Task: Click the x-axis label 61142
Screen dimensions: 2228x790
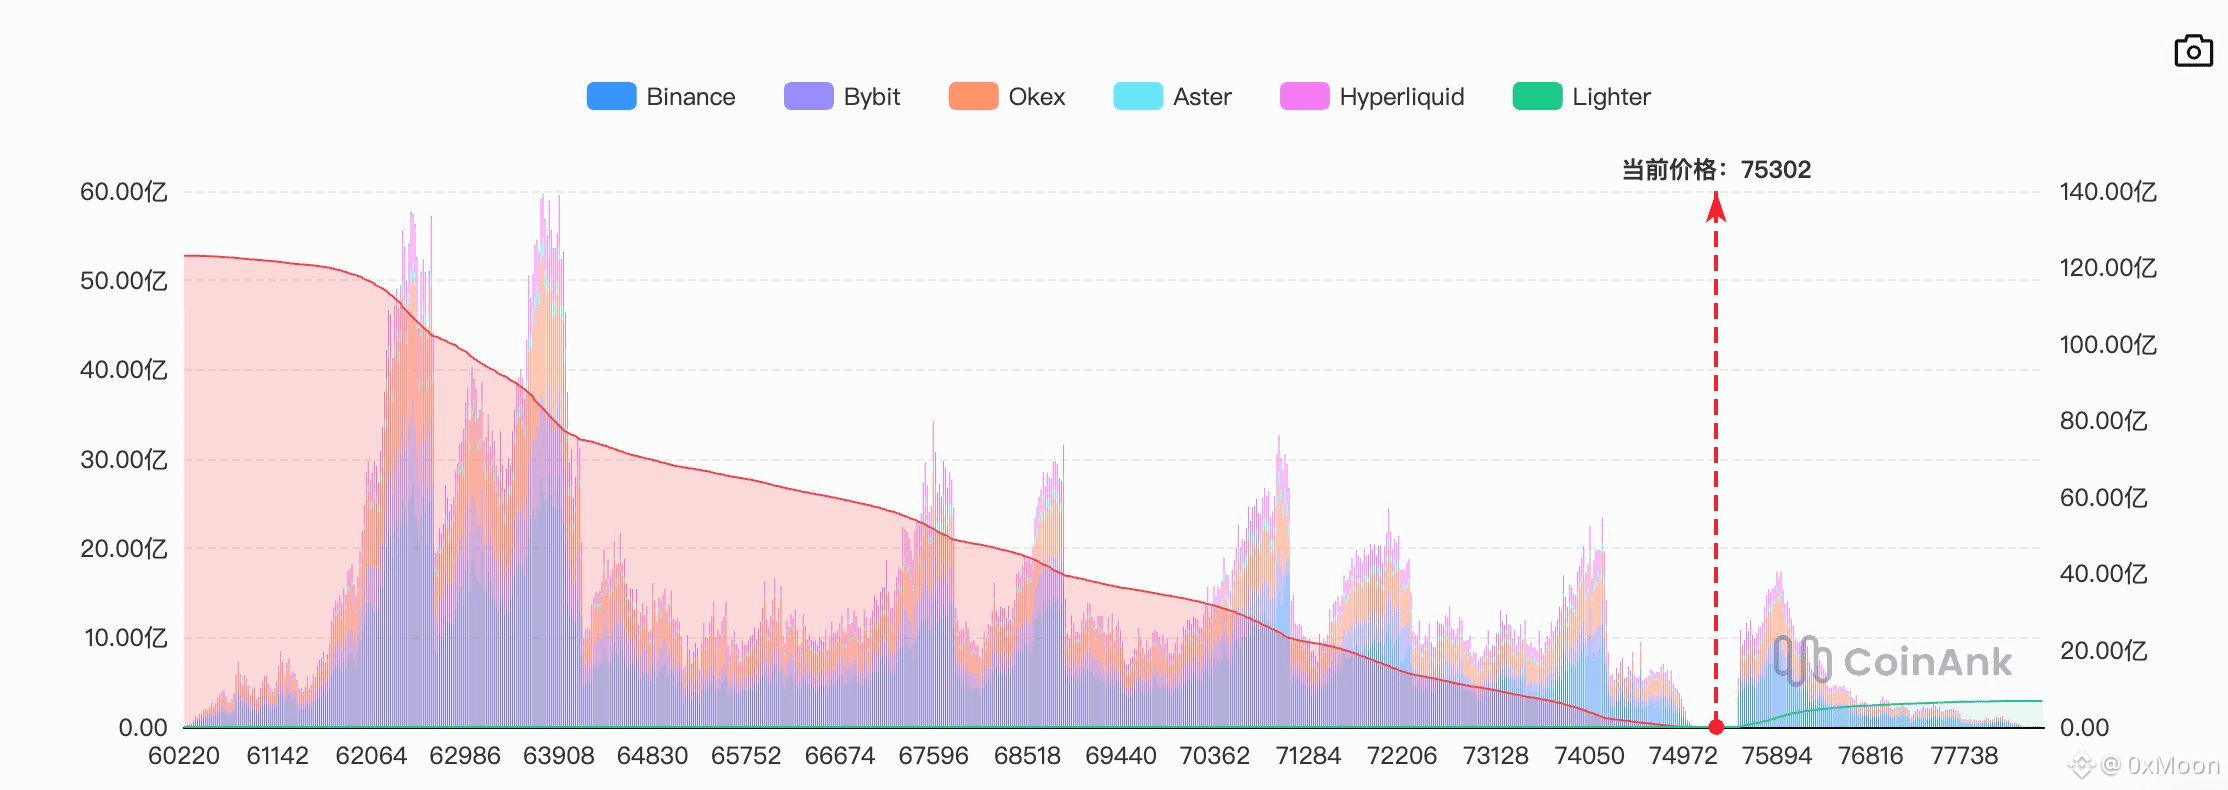Action: click(278, 756)
